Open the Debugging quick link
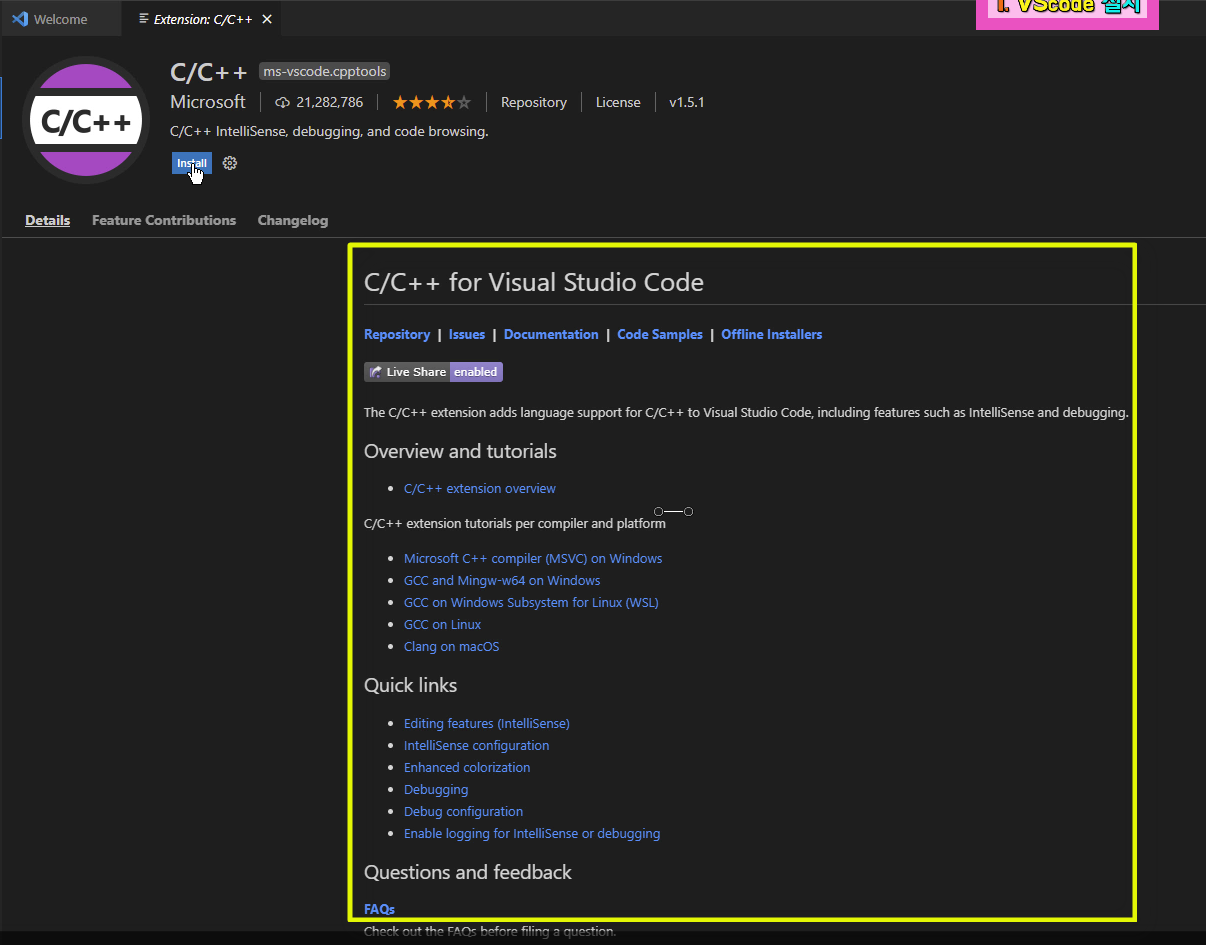Viewport: 1206px width, 945px height. pos(436,789)
